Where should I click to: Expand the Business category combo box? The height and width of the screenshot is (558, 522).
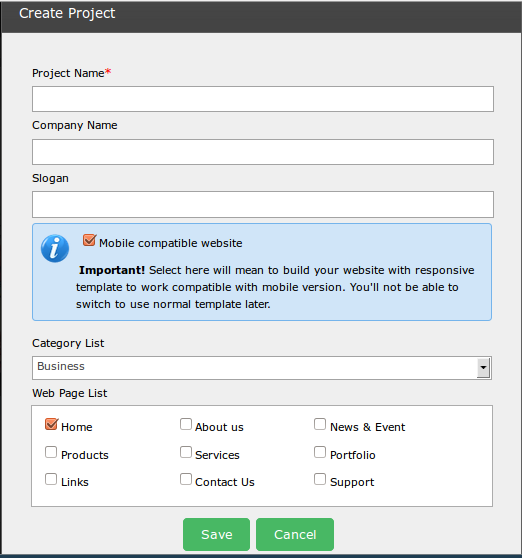click(x=262, y=368)
